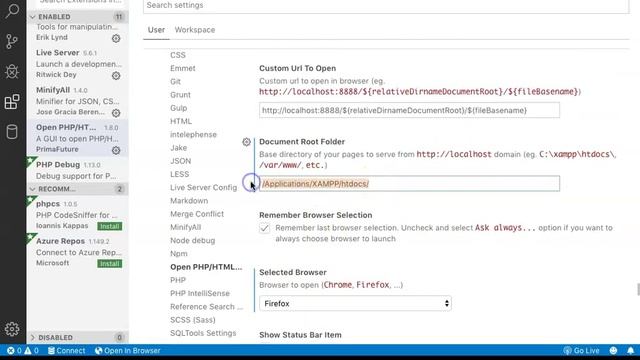Image resolution: width=640 pixels, height=360 pixels.
Task: Open Azure Repos extension details
Action: coord(78,252)
